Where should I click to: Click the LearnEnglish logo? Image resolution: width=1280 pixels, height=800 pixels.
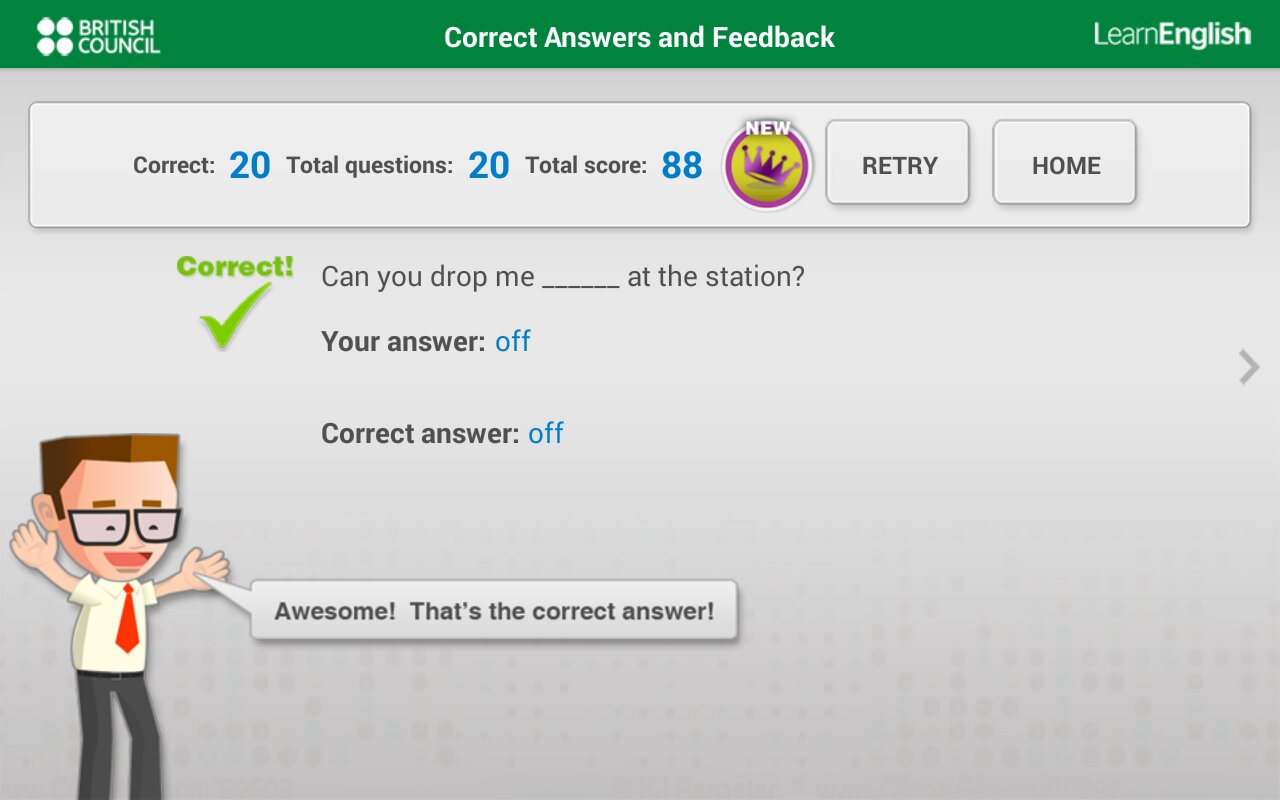1172,35
